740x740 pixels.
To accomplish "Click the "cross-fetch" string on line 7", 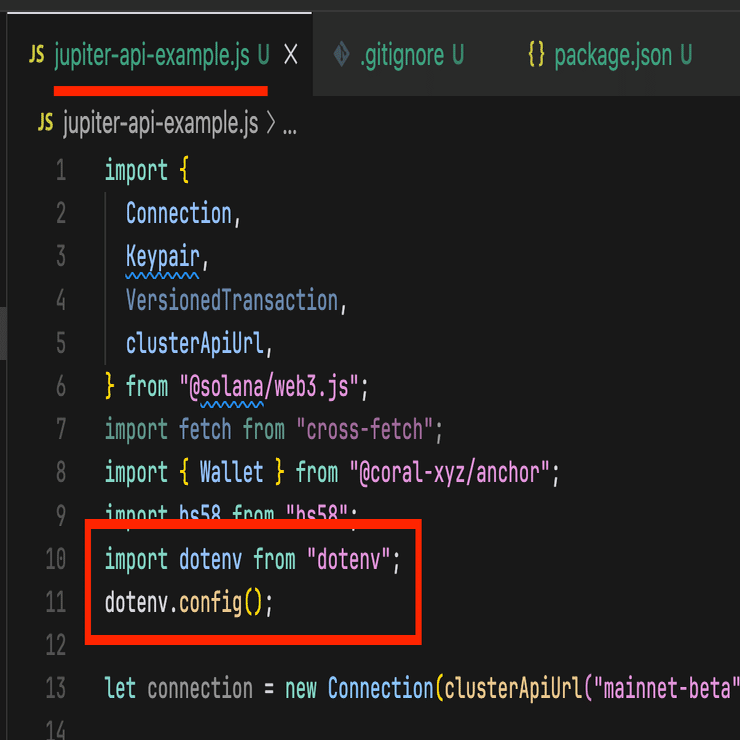I will 364,429.
